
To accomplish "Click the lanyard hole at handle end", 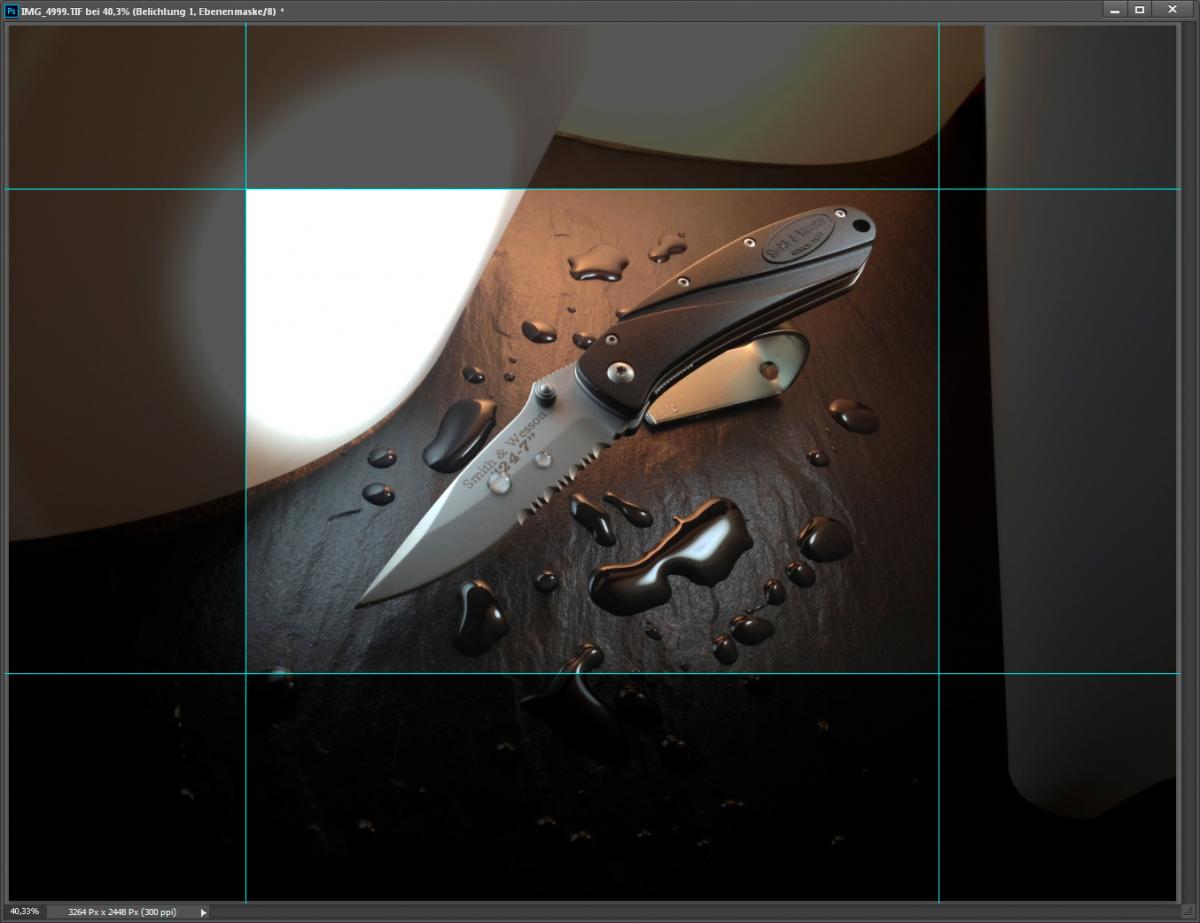I will [859, 223].
